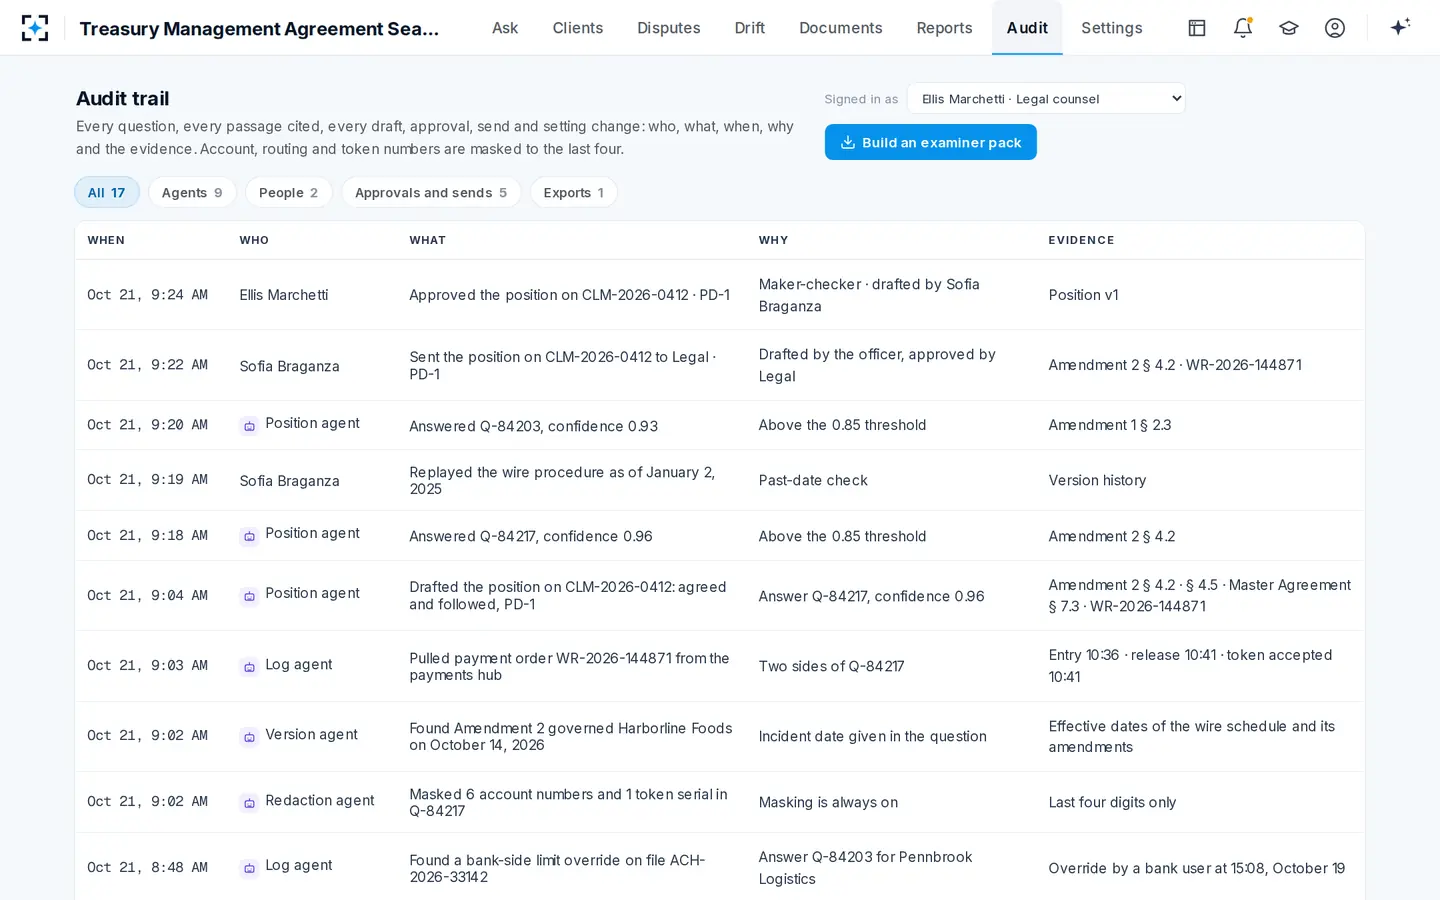Viewport: 1440px width, 900px height.
Task: Go to the Clients tab
Action: coord(578,28)
